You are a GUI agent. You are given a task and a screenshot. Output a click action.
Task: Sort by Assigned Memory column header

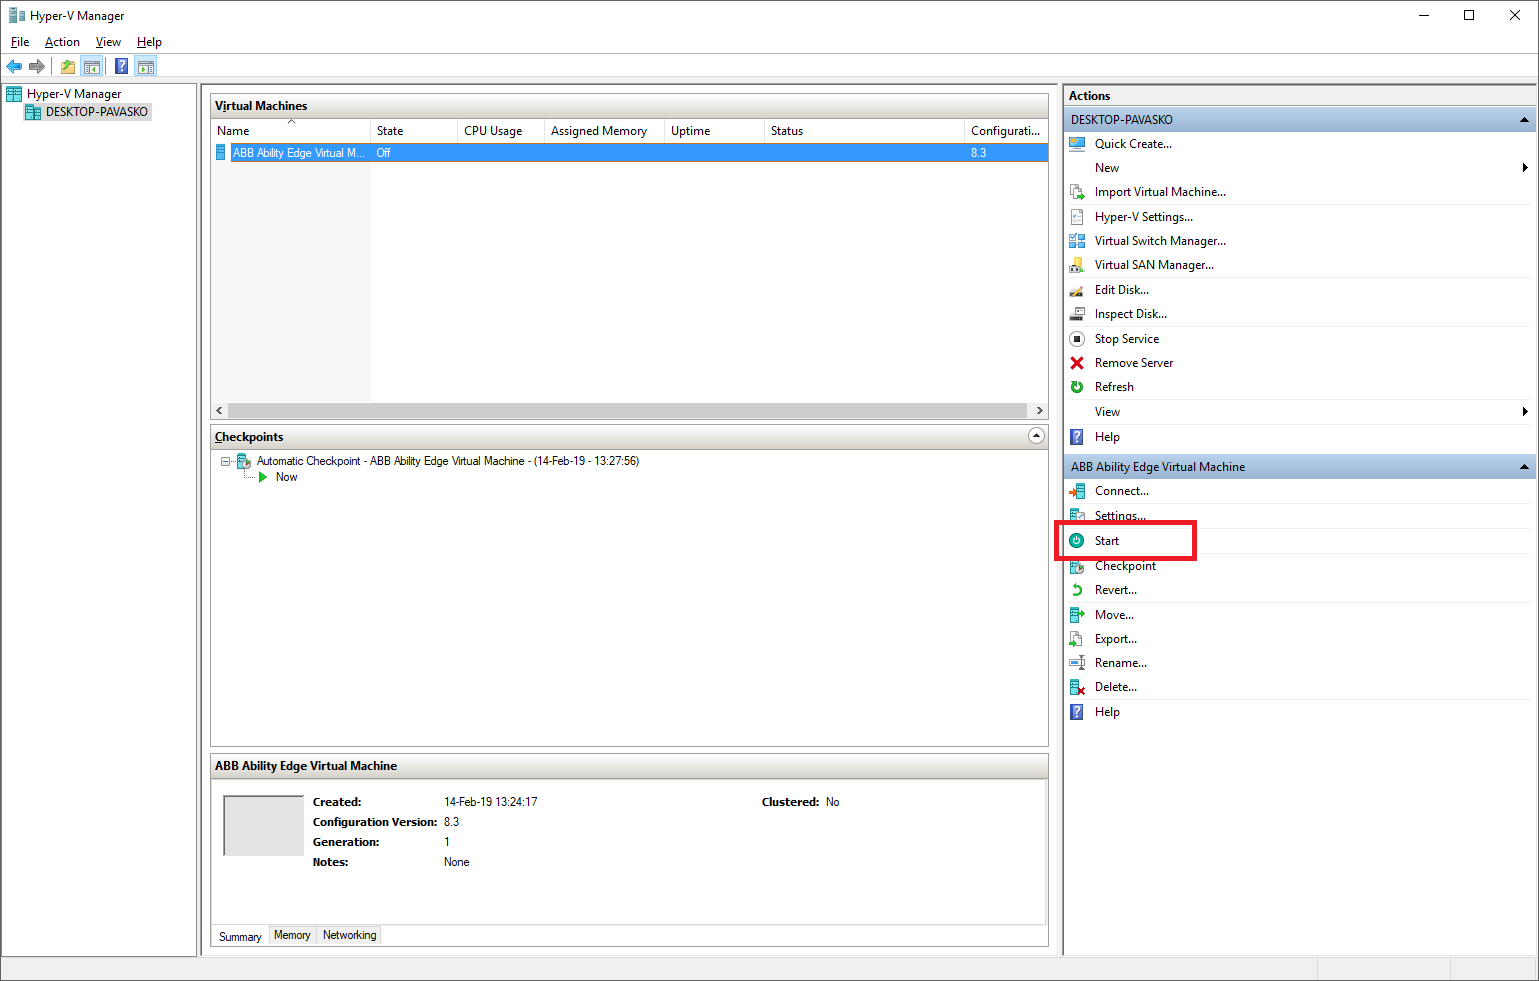[604, 131]
